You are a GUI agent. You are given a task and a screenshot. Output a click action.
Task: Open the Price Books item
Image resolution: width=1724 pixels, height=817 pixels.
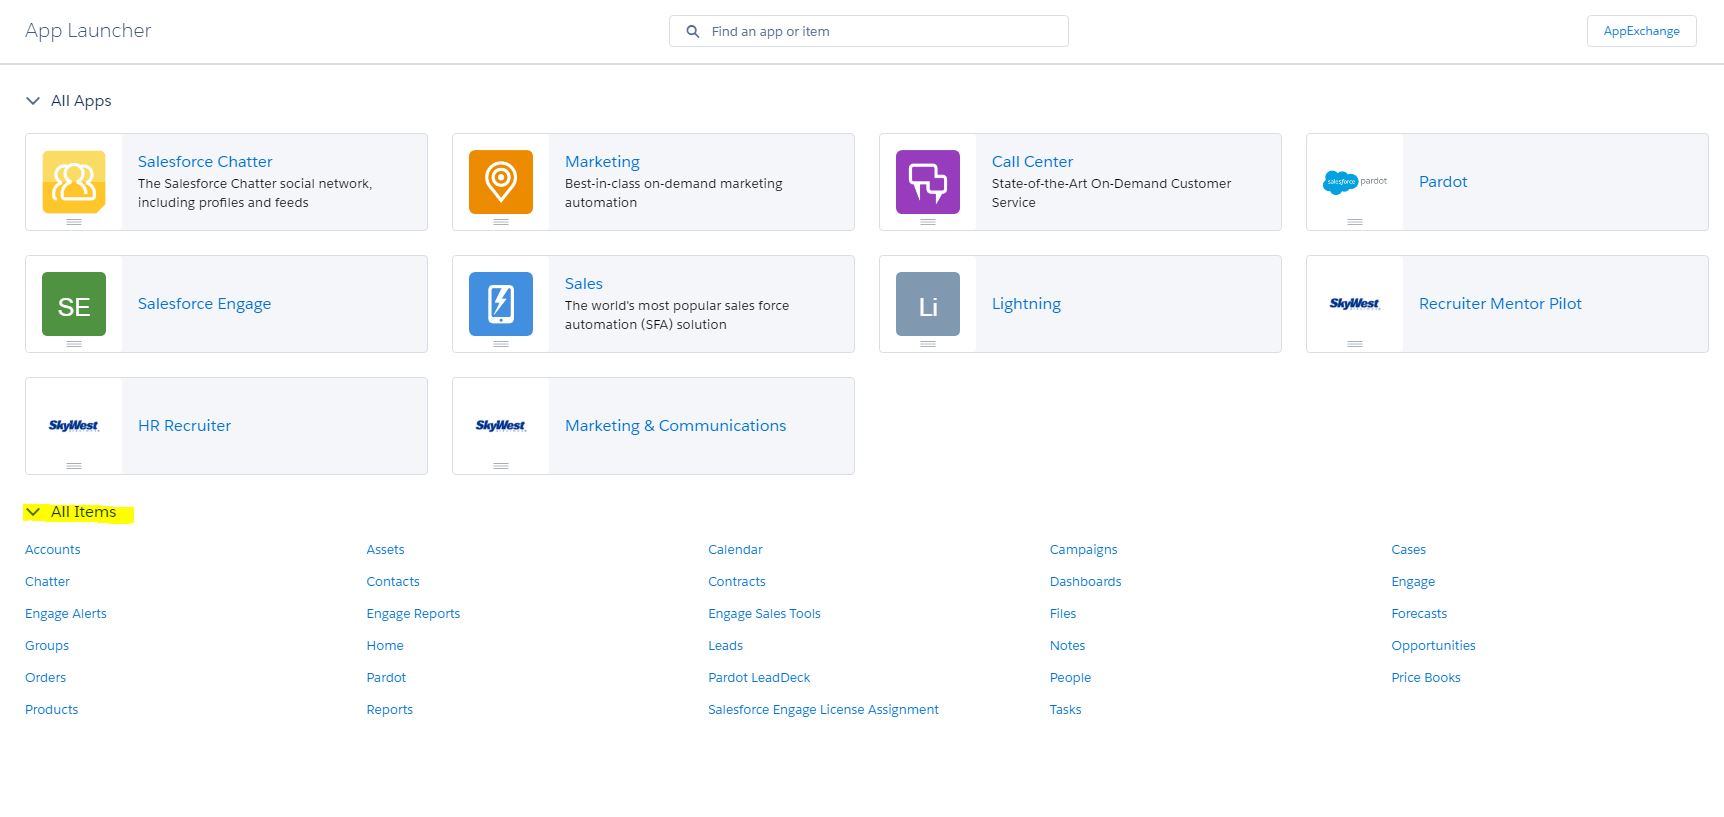click(x=1426, y=677)
